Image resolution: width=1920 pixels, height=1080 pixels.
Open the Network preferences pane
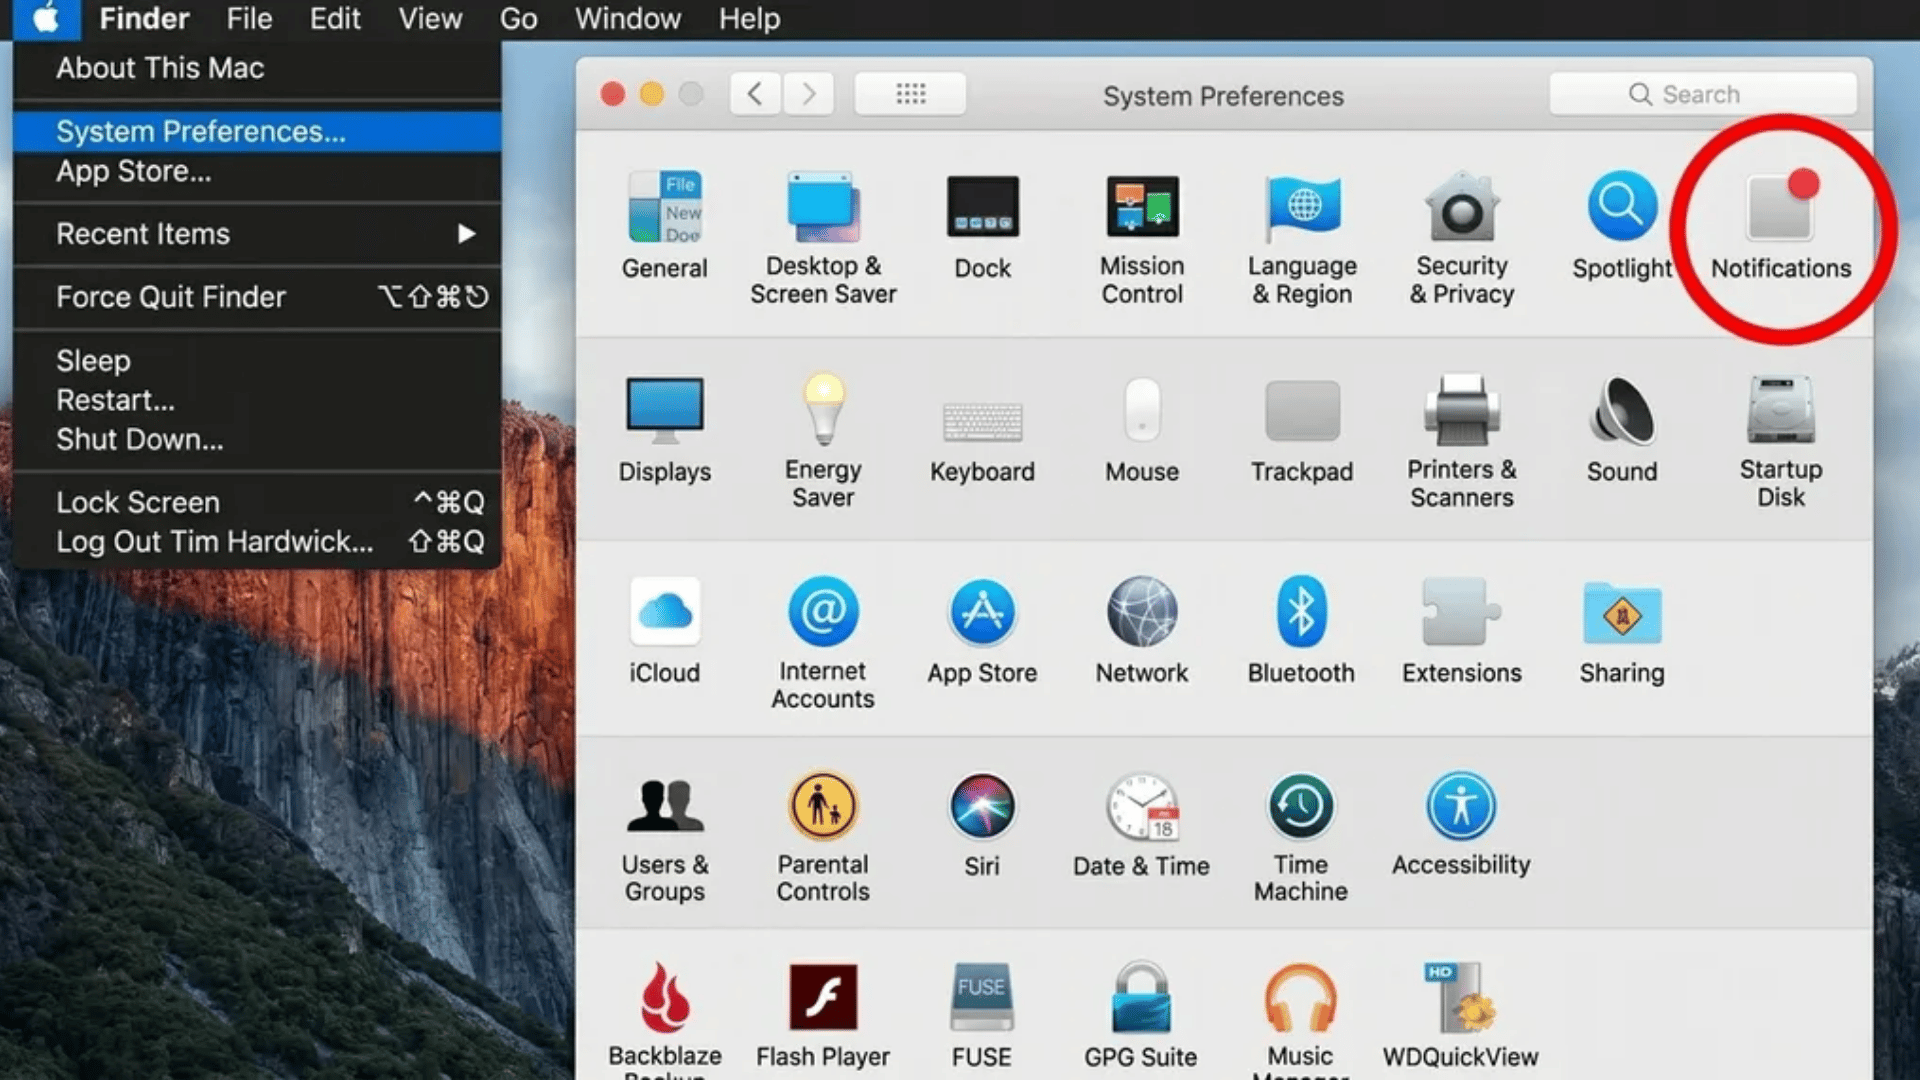pyautogui.click(x=1142, y=631)
